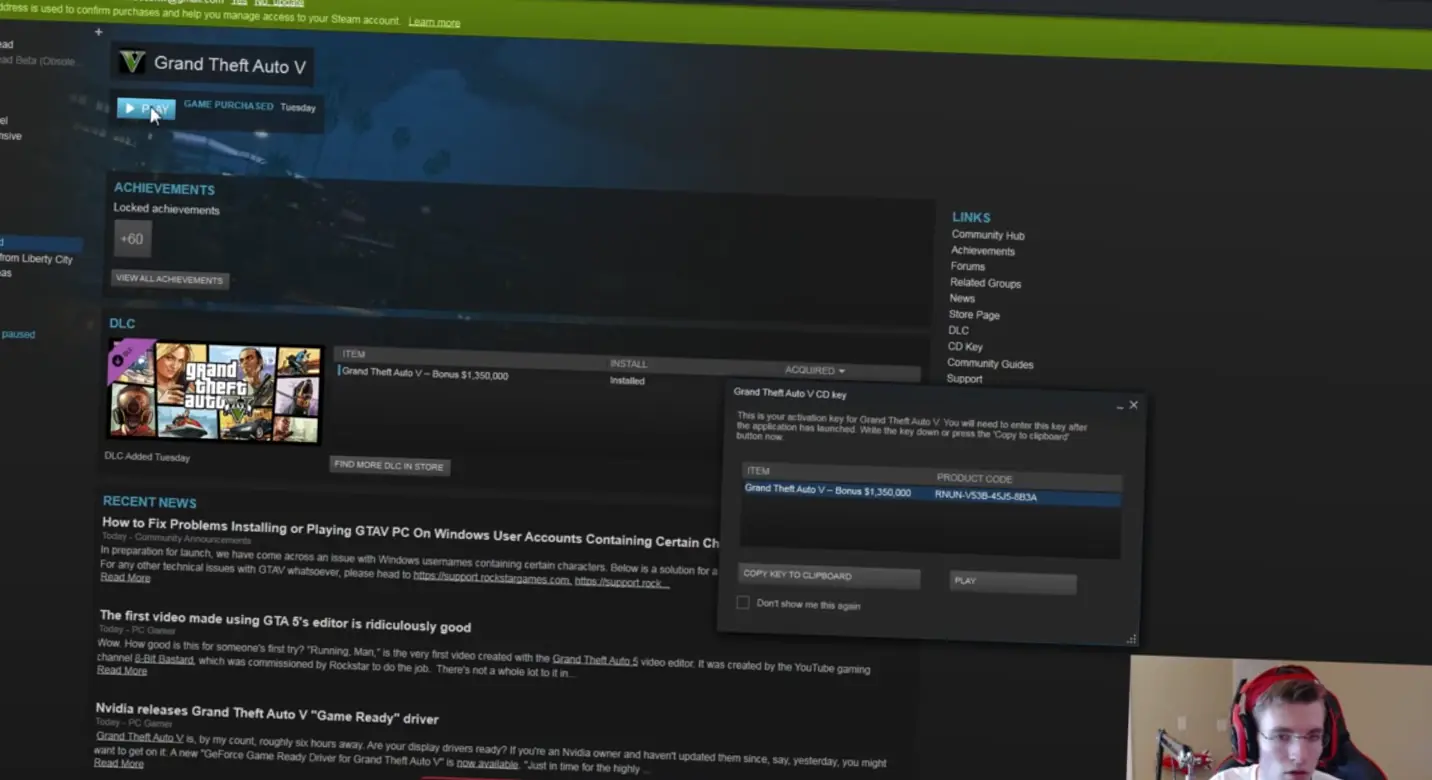Screen dimensions: 1432x780
Task: Click Copy Key to Clipboard in CD key dialog
Action: [829, 576]
